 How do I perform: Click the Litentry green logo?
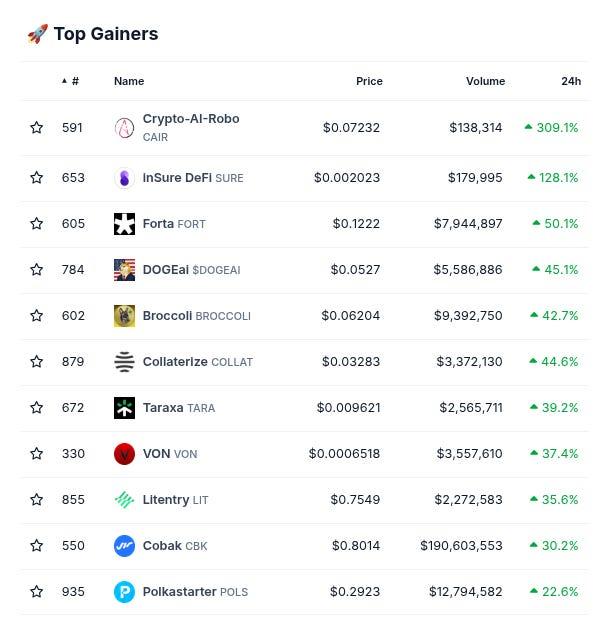tap(124, 500)
